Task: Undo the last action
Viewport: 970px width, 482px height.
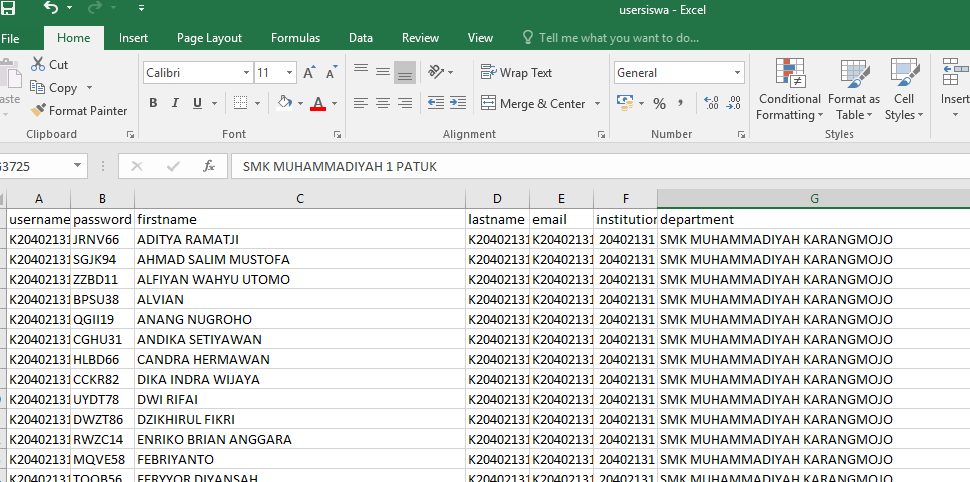Action: click(51, 8)
